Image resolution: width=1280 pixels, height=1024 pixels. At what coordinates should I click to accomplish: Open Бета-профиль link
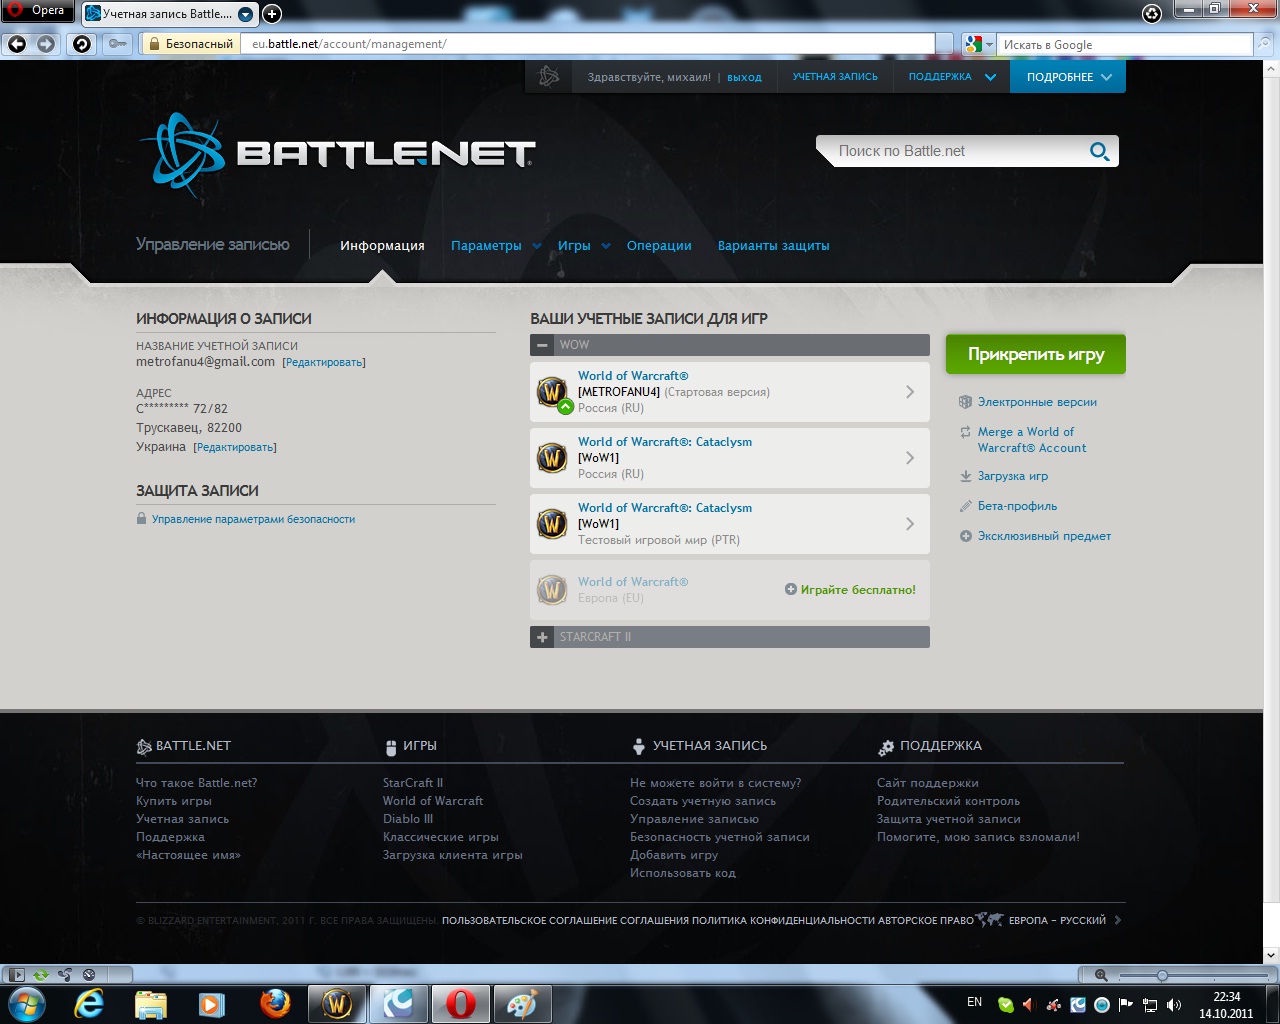tap(1017, 506)
